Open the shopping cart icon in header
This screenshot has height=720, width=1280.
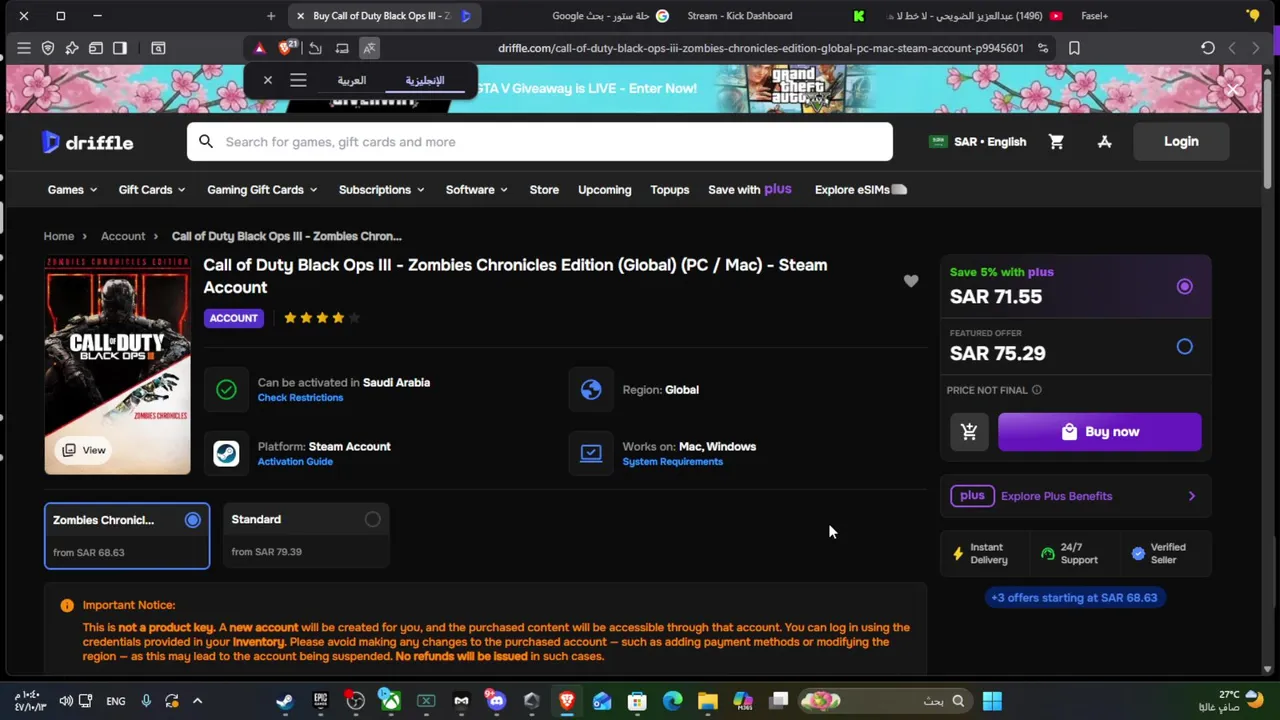click(x=1056, y=142)
